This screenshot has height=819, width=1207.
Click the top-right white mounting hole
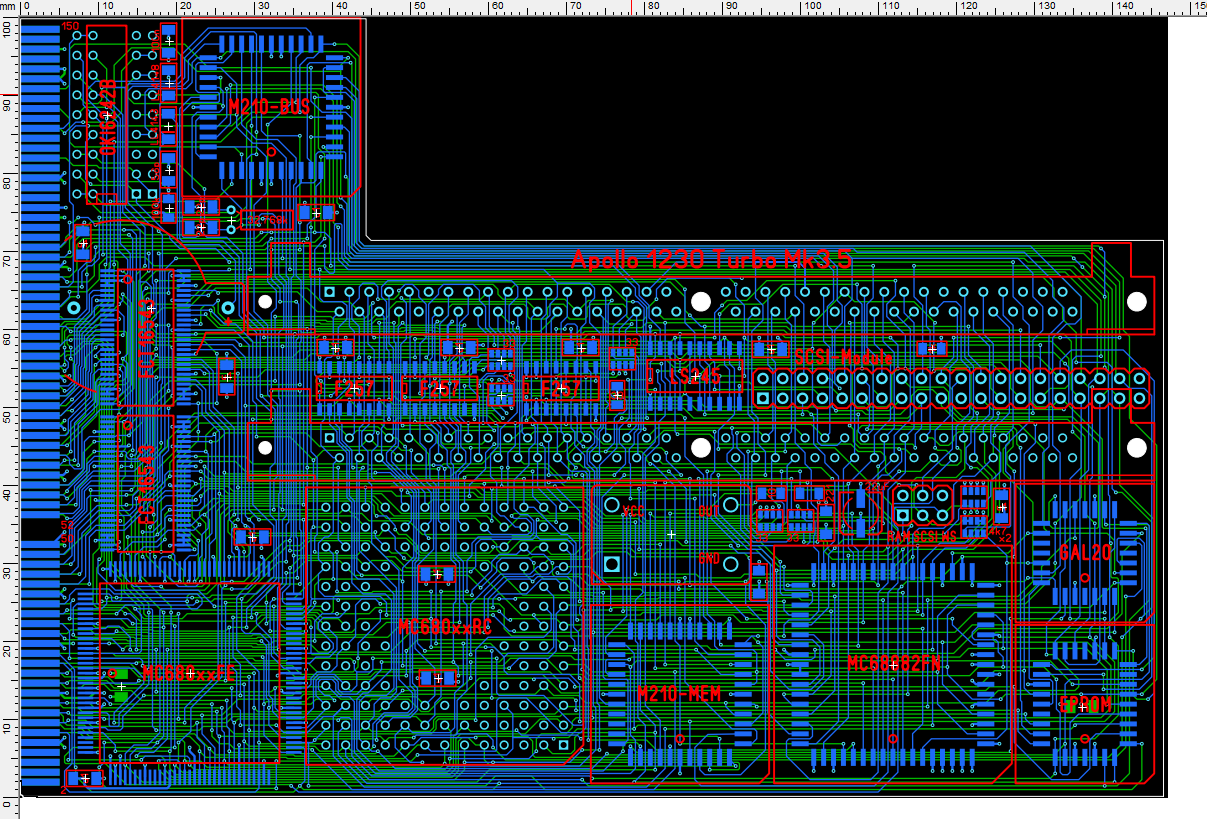[x=1136, y=300]
